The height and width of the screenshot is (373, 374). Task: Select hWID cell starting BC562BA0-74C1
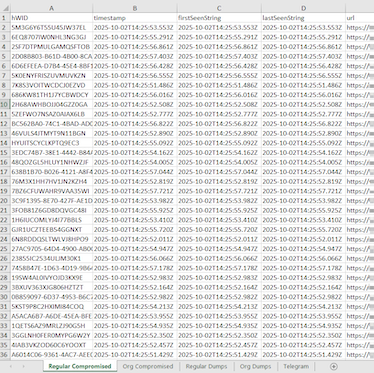coord(51,124)
